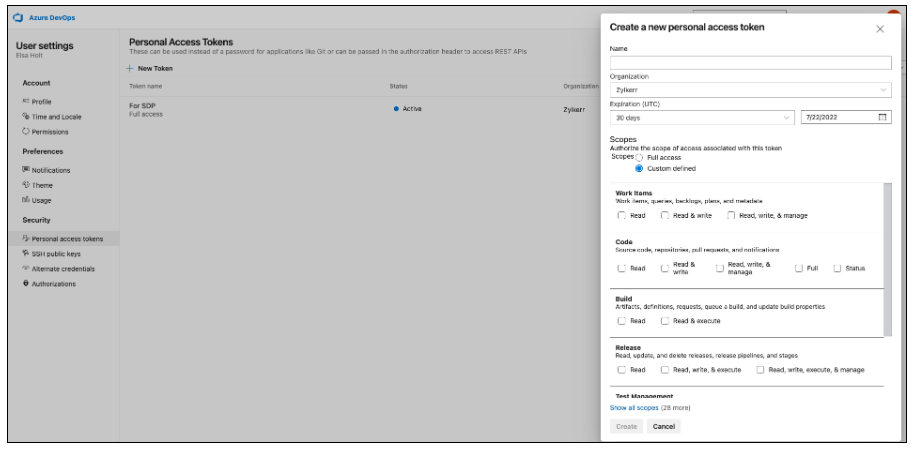Click the For SDP token row

pos(360,109)
